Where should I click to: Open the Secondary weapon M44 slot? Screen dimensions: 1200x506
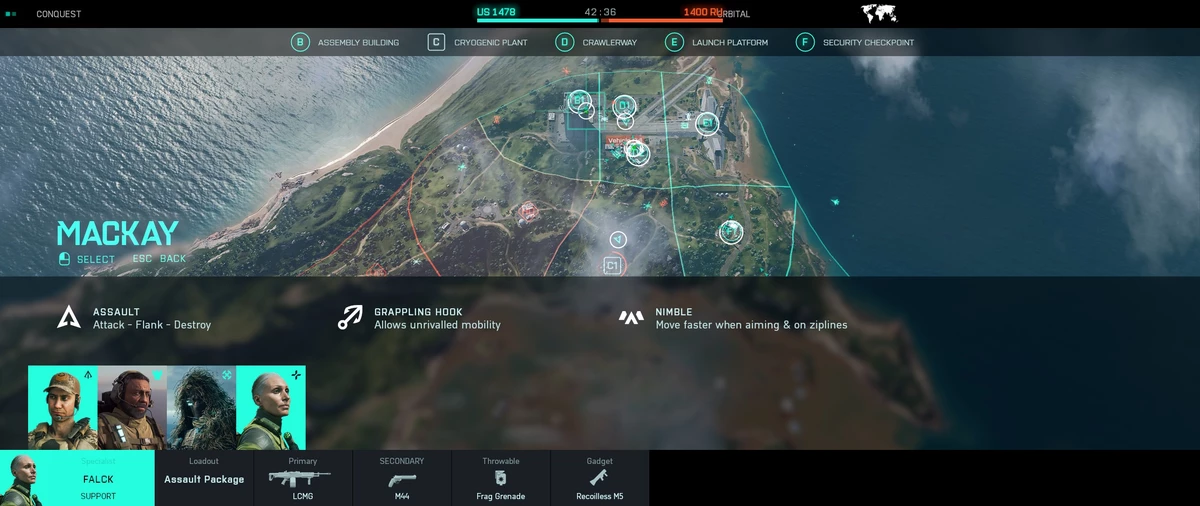pos(402,478)
